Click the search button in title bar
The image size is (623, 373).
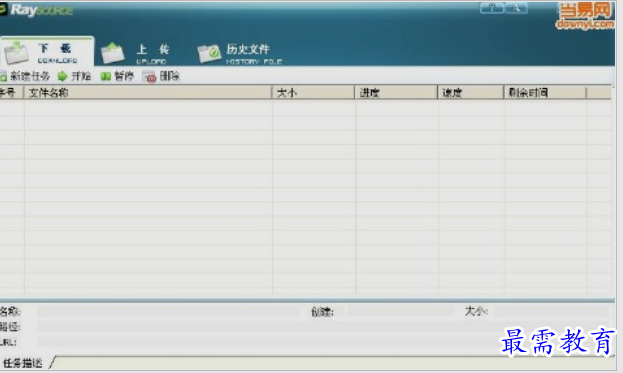516,8
